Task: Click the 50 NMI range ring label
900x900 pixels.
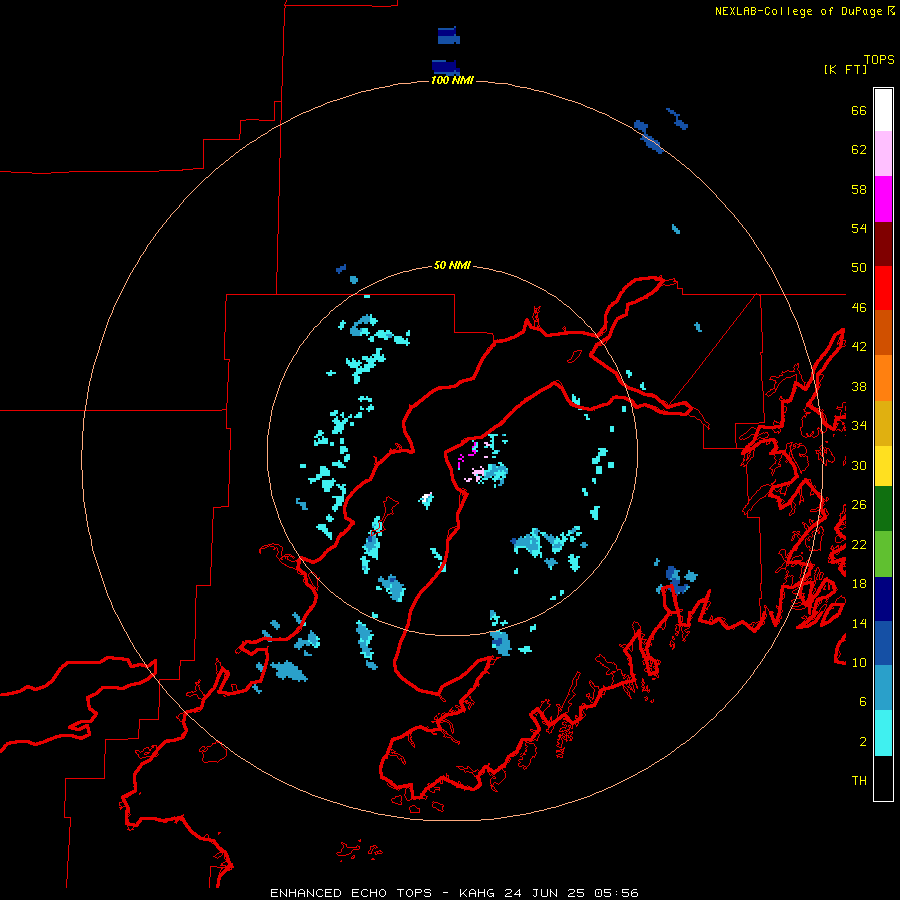Action: (x=452, y=265)
